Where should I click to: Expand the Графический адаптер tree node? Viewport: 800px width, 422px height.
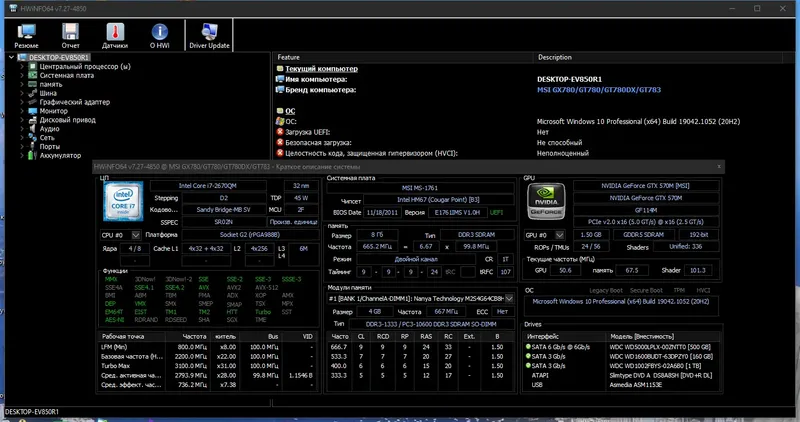22,102
